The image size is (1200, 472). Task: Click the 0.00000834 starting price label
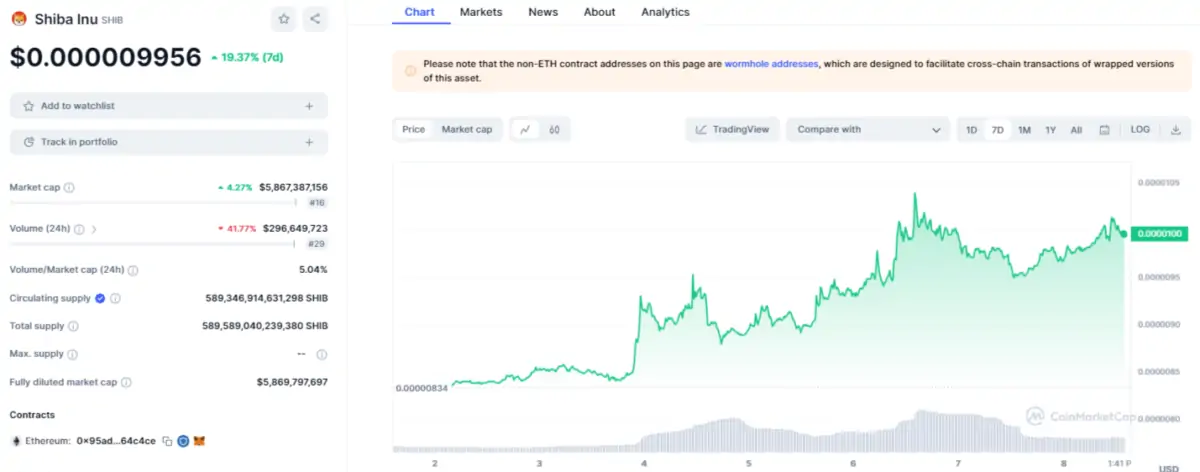point(422,388)
